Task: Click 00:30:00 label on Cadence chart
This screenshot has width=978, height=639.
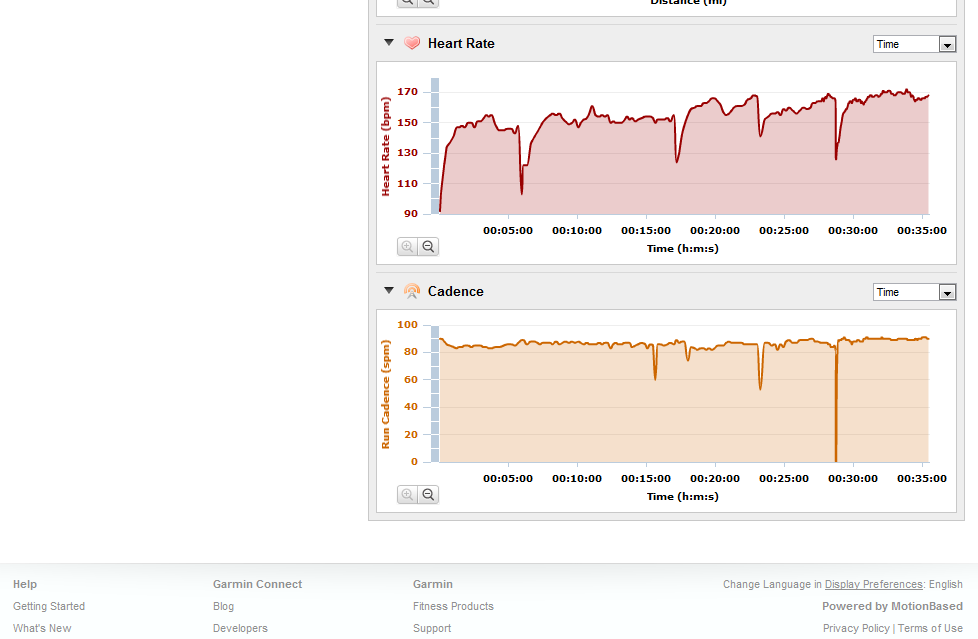Action: coord(853,479)
